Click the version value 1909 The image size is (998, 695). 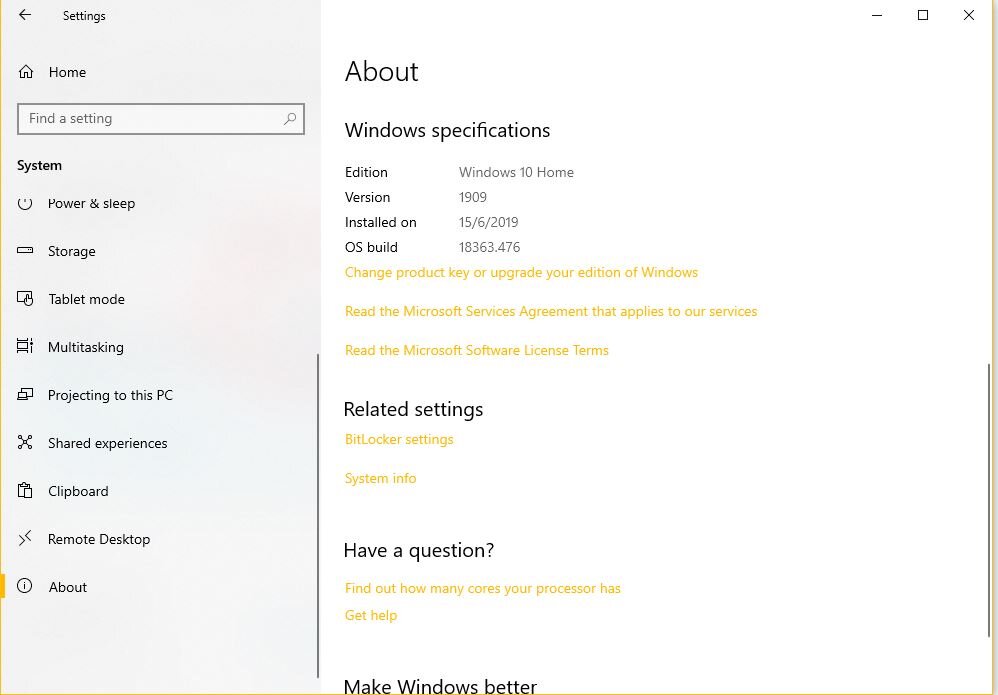[473, 197]
